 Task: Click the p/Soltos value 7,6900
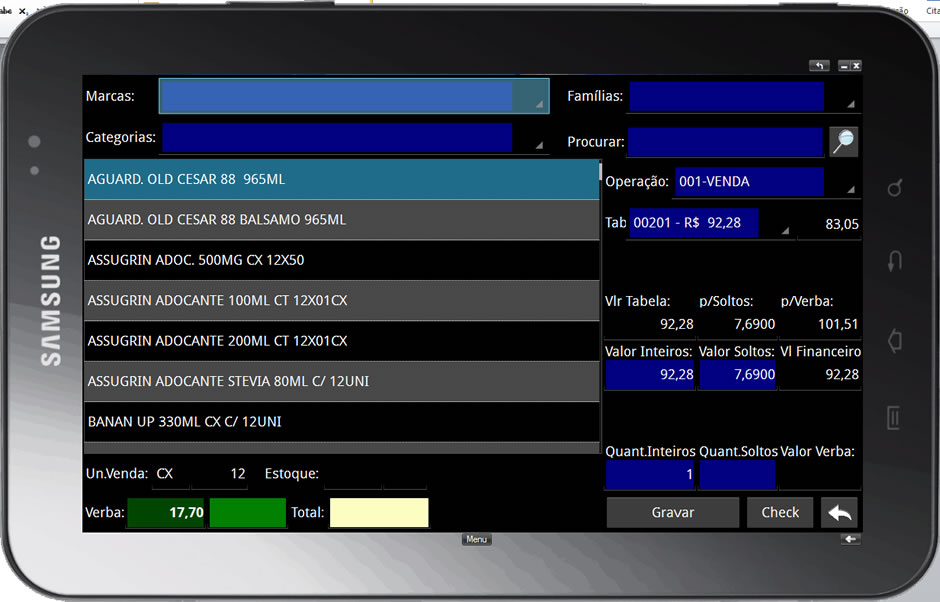click(754, 324)
